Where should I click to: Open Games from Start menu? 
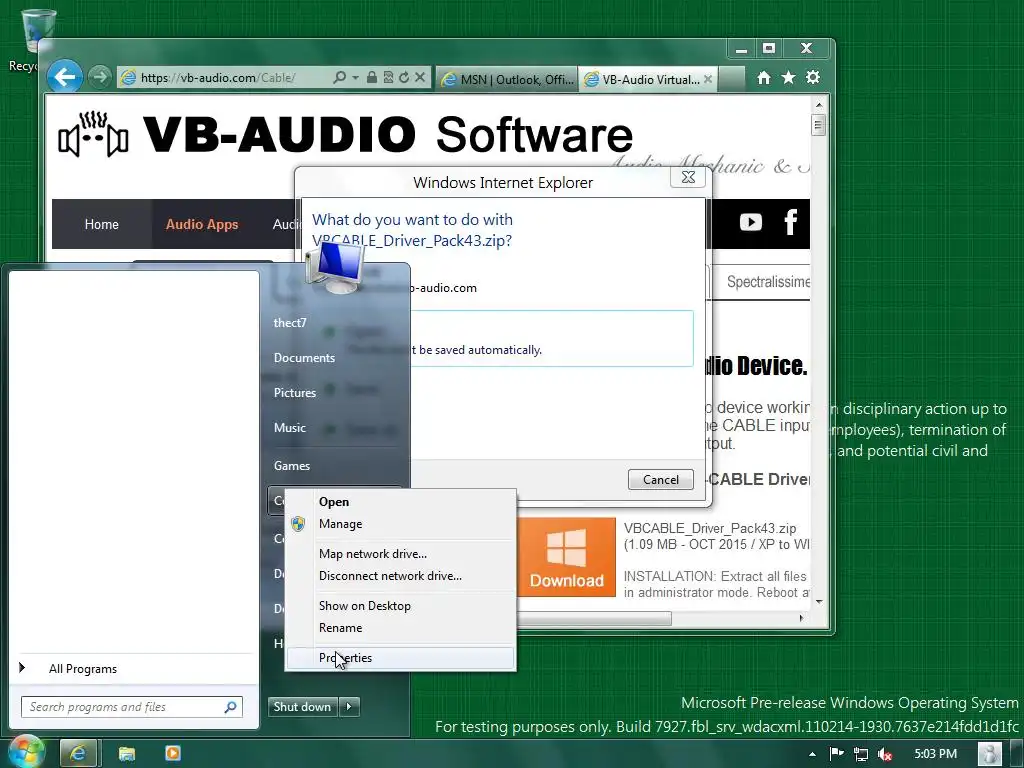coord(292,466)
